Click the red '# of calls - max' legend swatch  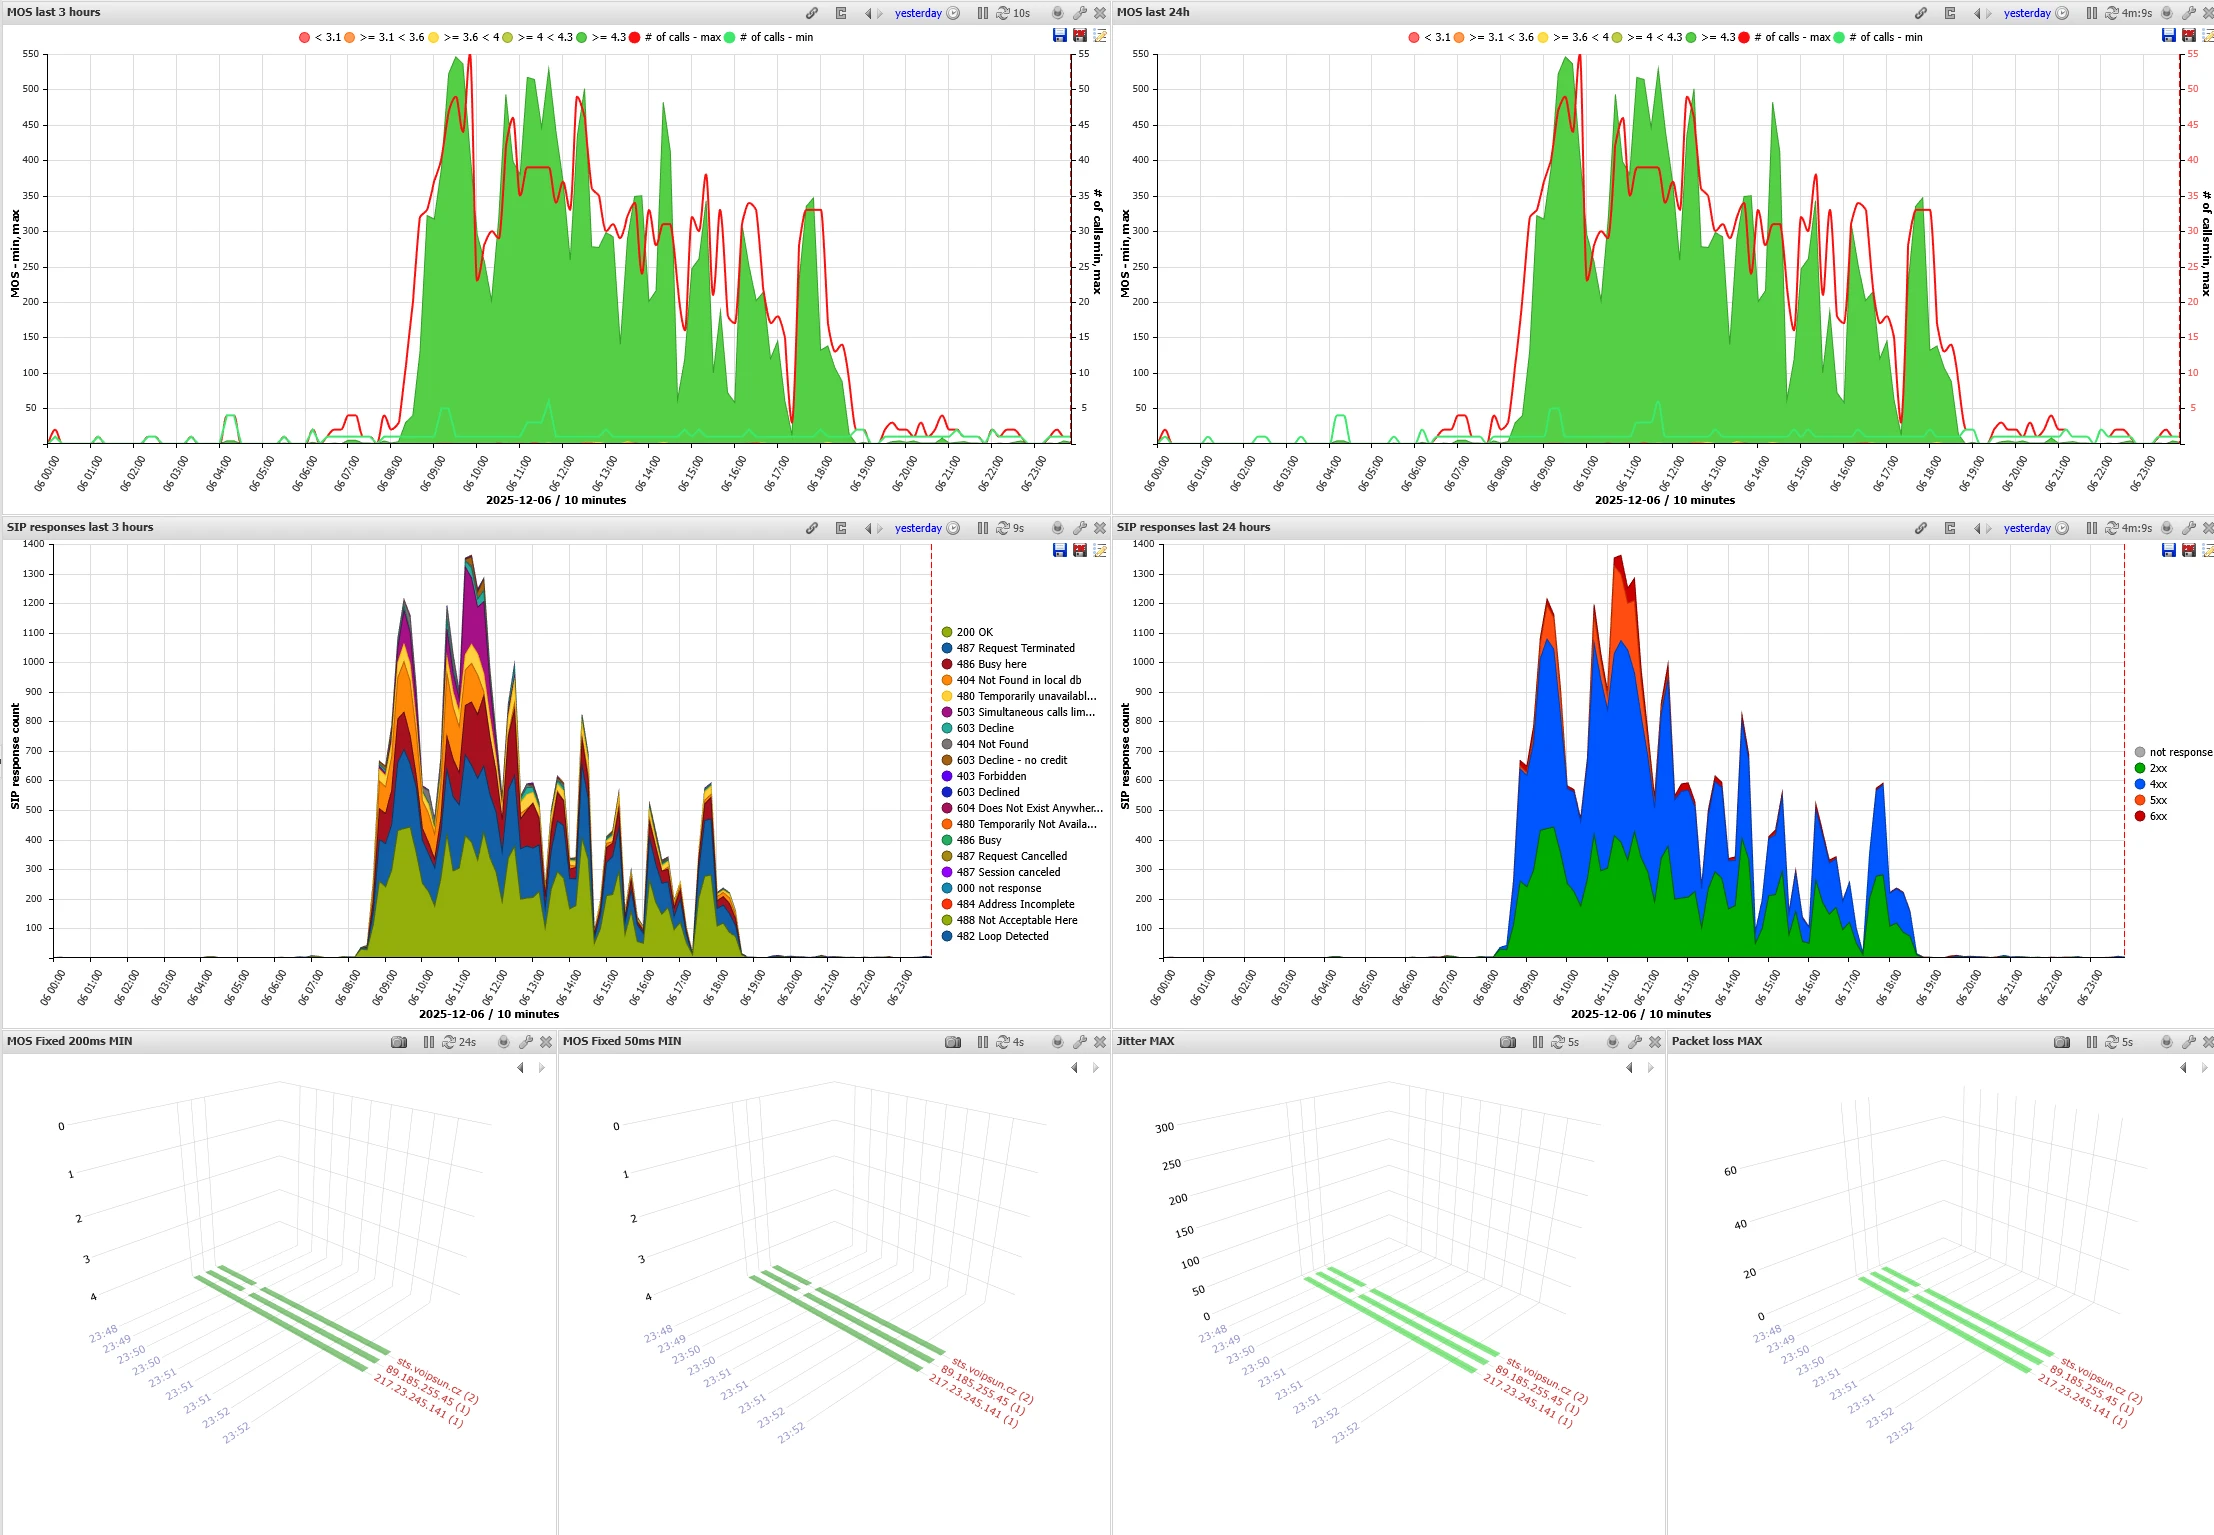coord(632,37)
